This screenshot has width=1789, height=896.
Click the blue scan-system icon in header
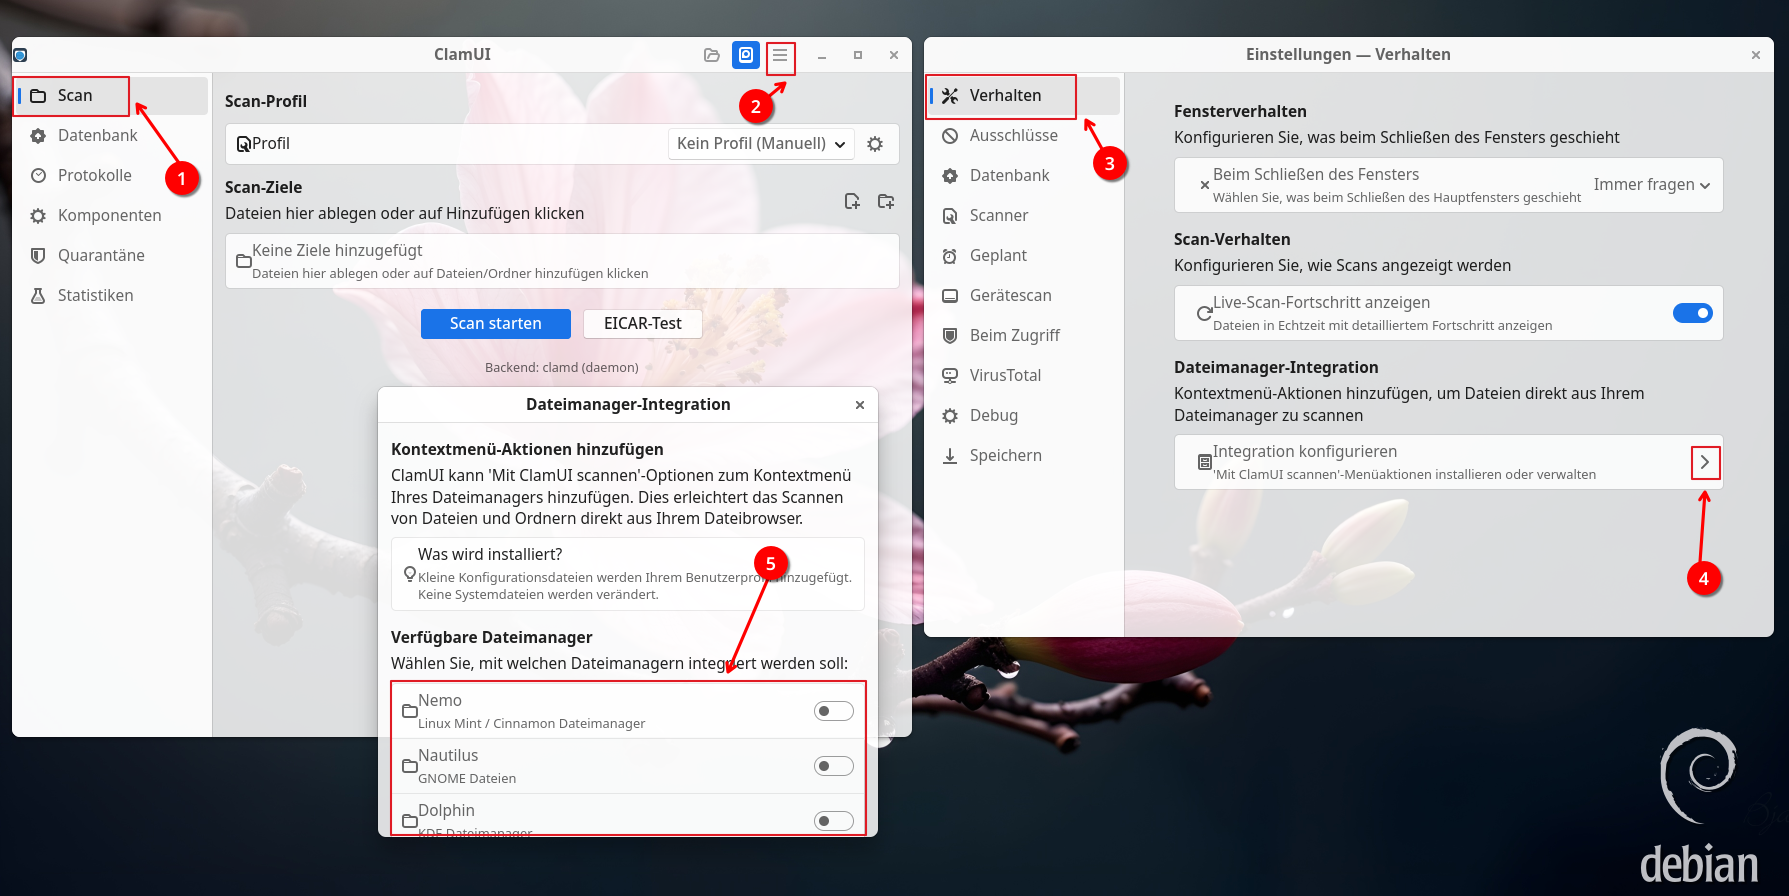click(746, 56)
